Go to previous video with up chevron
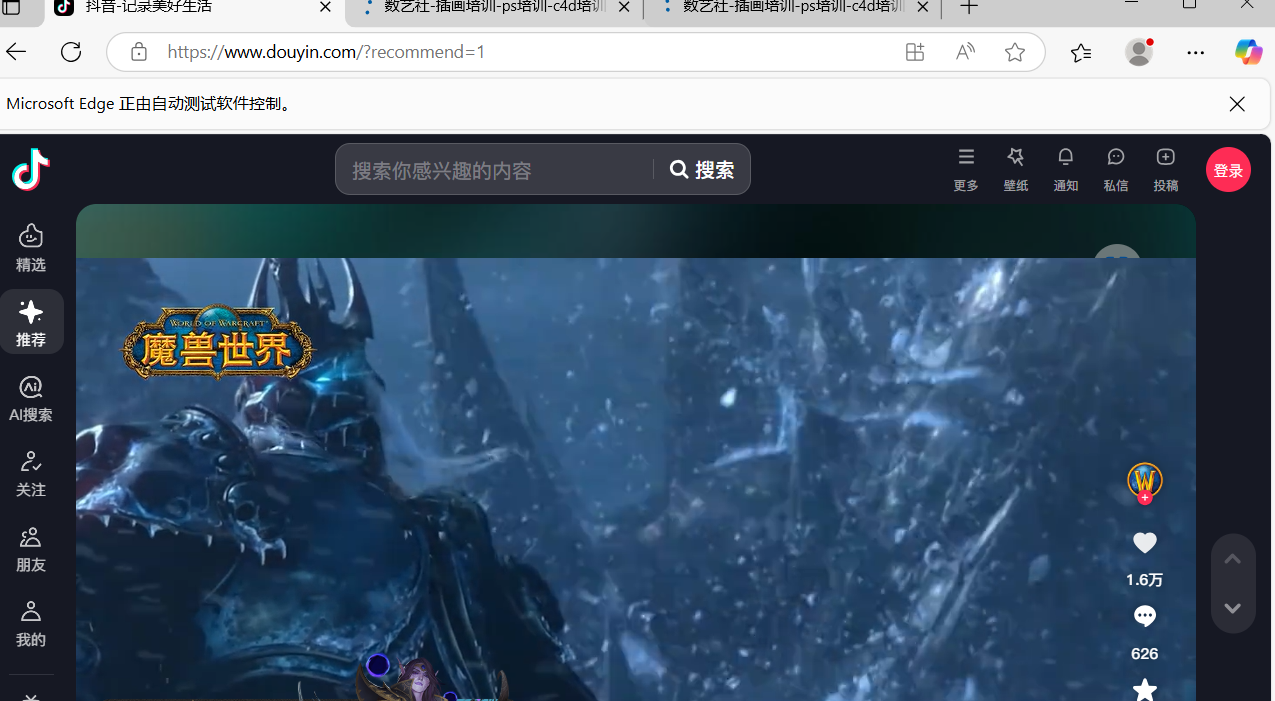The image size is (1275, 701). click(1232, 559)
